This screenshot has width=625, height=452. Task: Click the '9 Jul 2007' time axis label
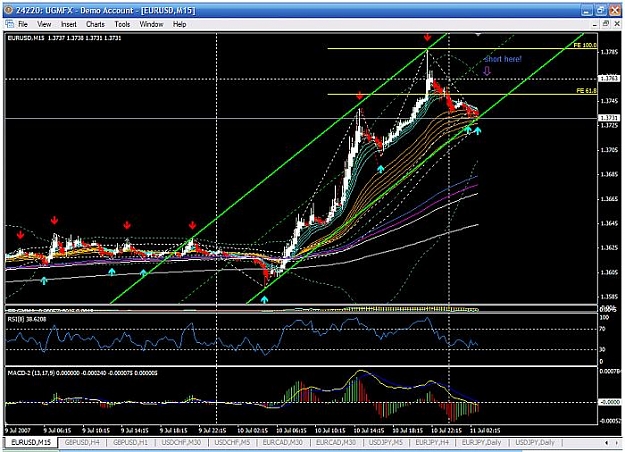tap(18, 430)
